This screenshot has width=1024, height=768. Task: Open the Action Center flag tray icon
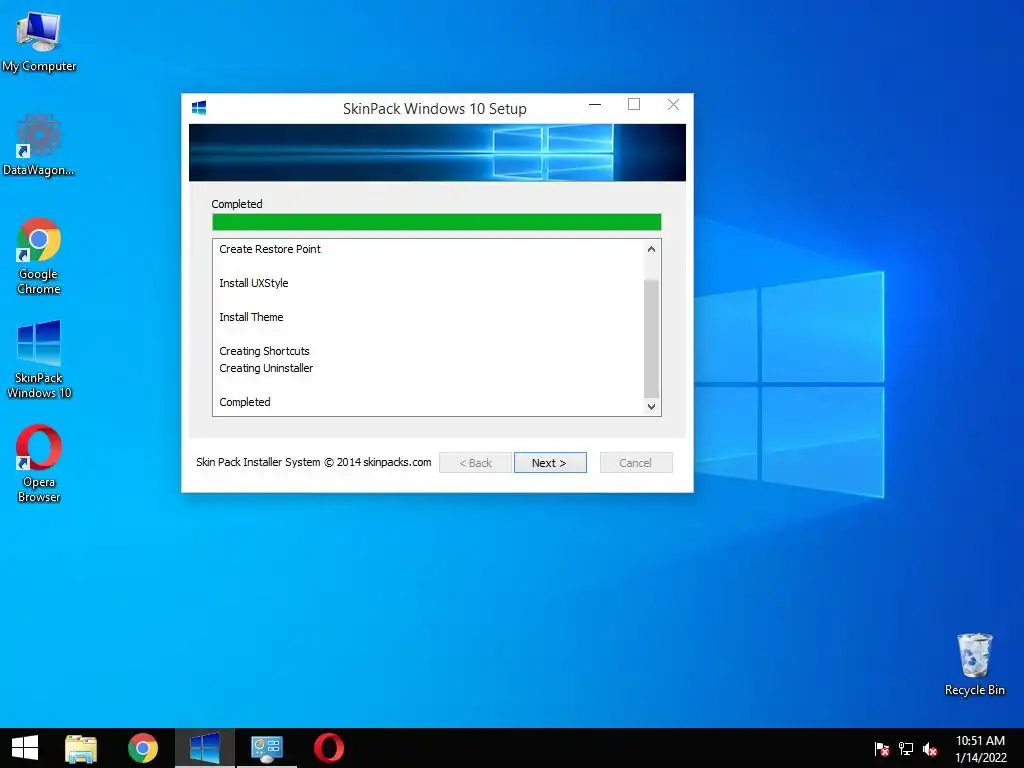[x=882, y=749]
